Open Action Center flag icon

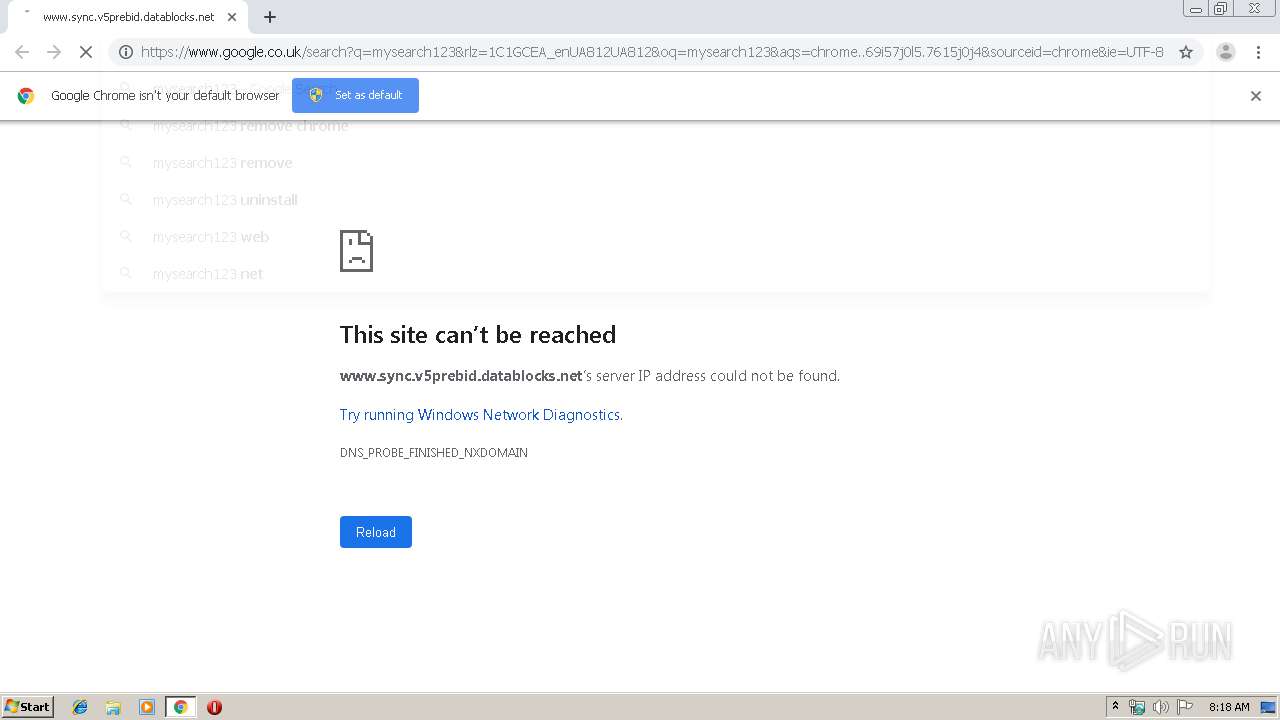point(1185,707)
